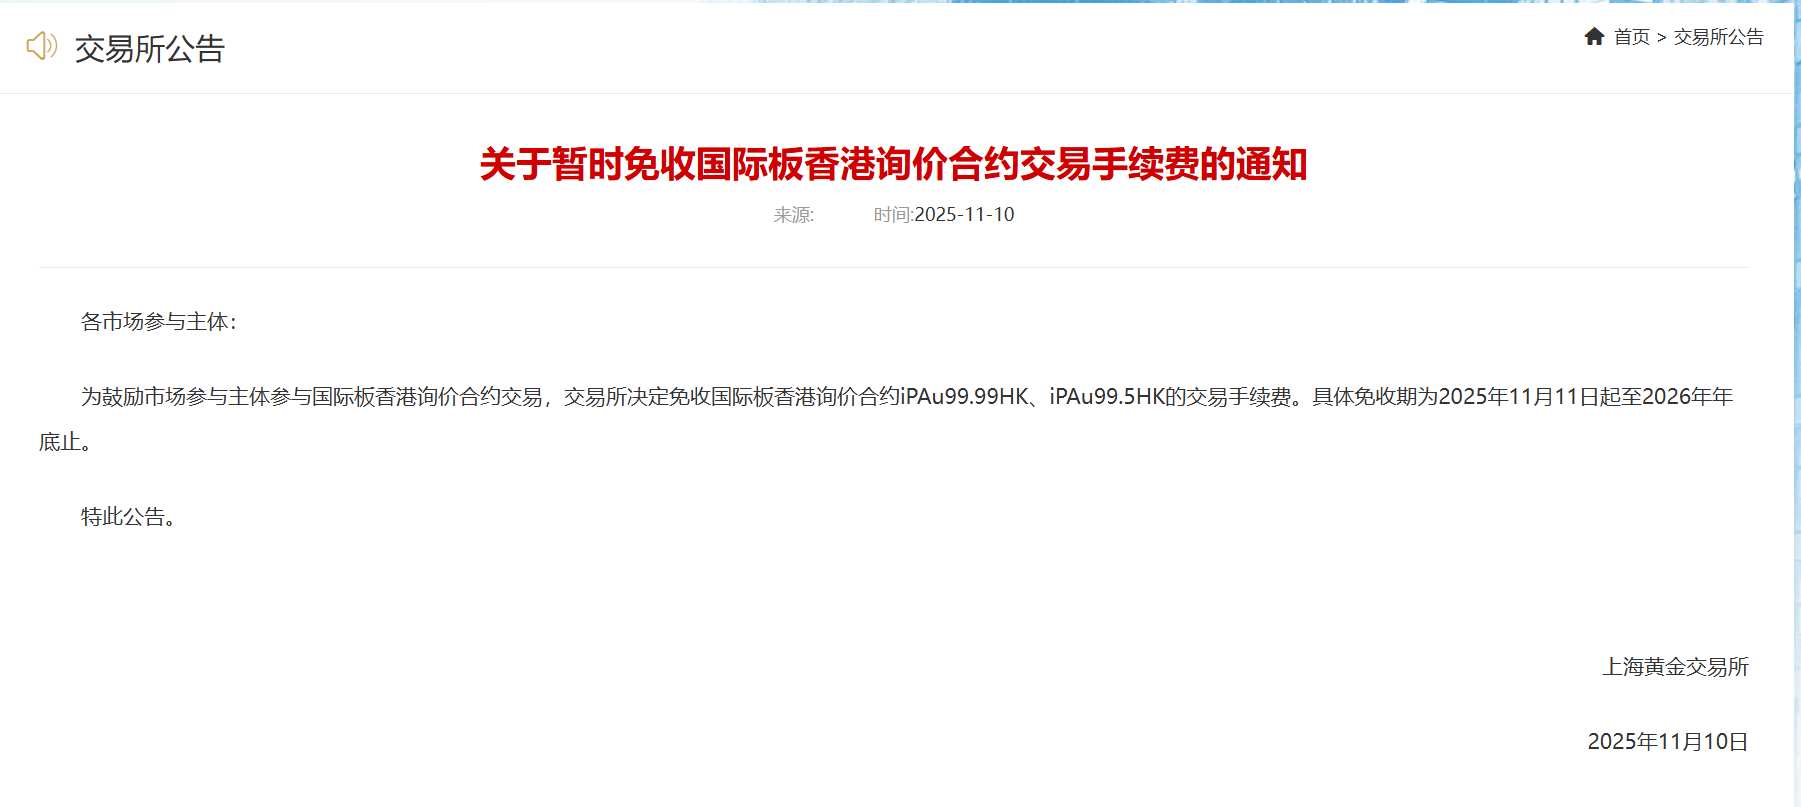Click the red notice title text

click(x=893, y=164)
